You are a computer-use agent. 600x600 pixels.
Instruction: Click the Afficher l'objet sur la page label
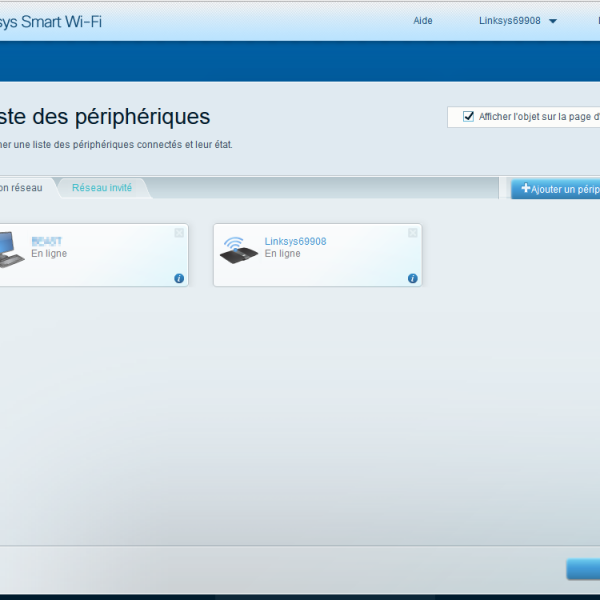point(538,117)
